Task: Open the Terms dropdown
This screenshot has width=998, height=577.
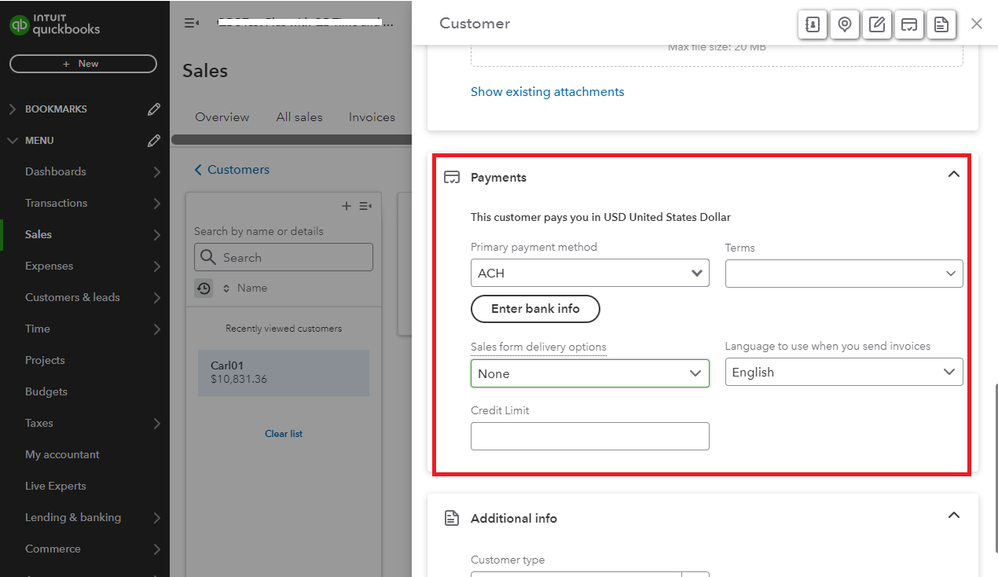Action: (x=844, y=272)
